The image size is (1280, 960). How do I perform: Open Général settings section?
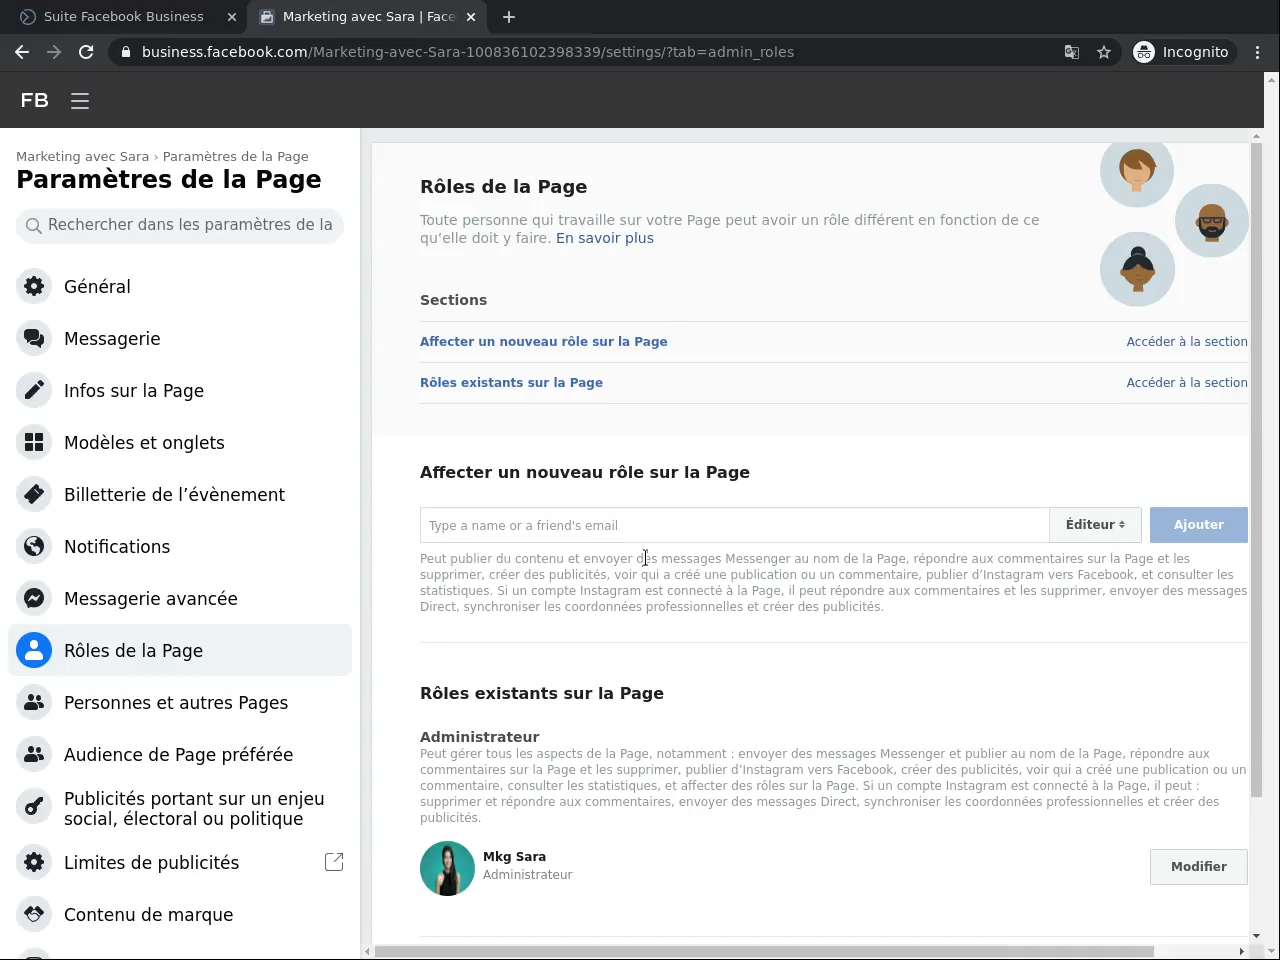click(180, 286)
